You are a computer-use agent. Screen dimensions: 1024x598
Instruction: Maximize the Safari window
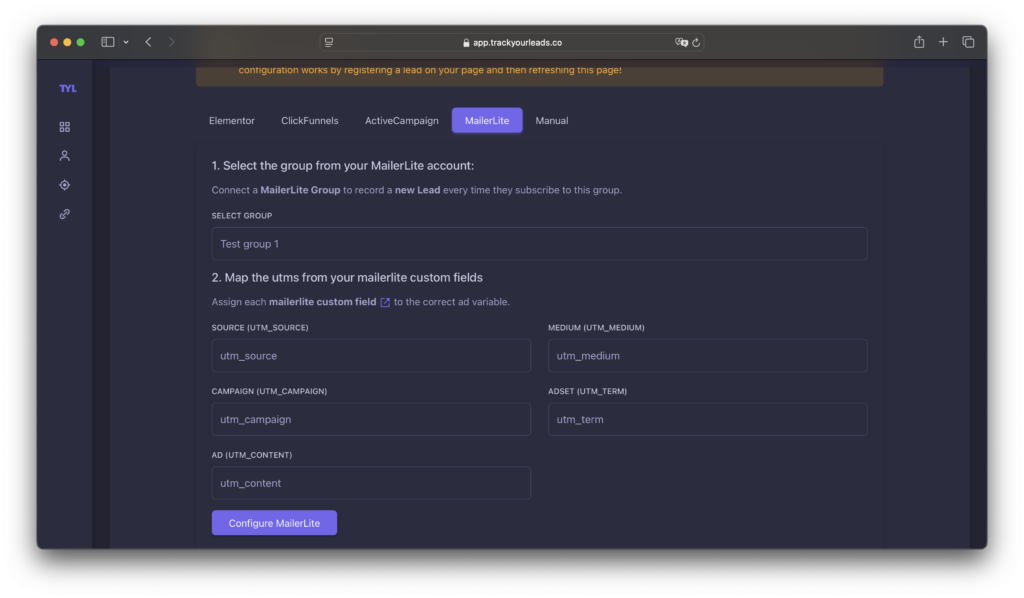pos(80,42)
